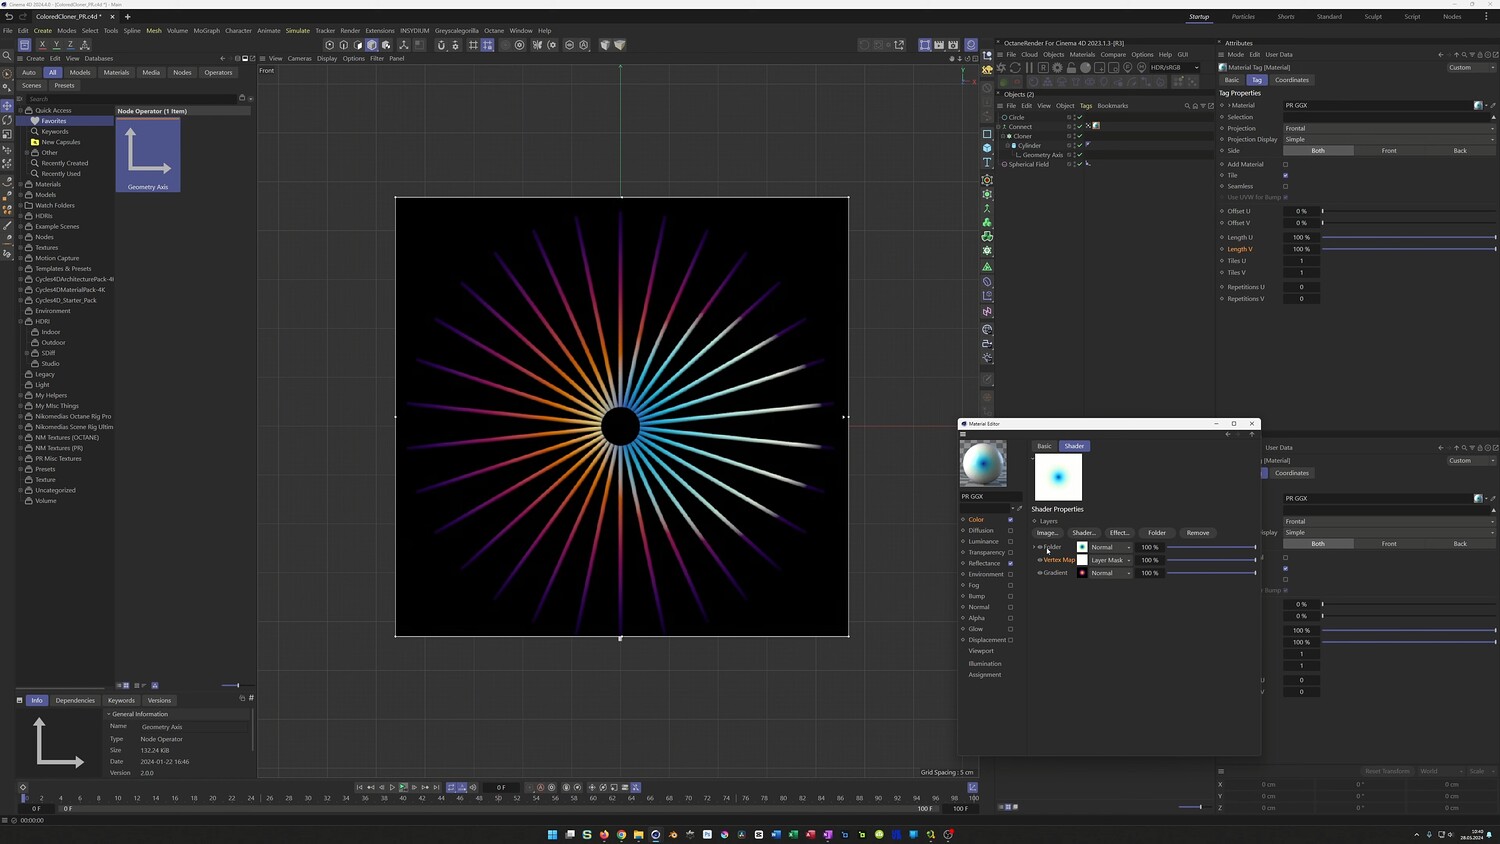The image size is (1500, 844).
Task: Click the Octane lock resolution icon
Action: (x=1071, y=68)
